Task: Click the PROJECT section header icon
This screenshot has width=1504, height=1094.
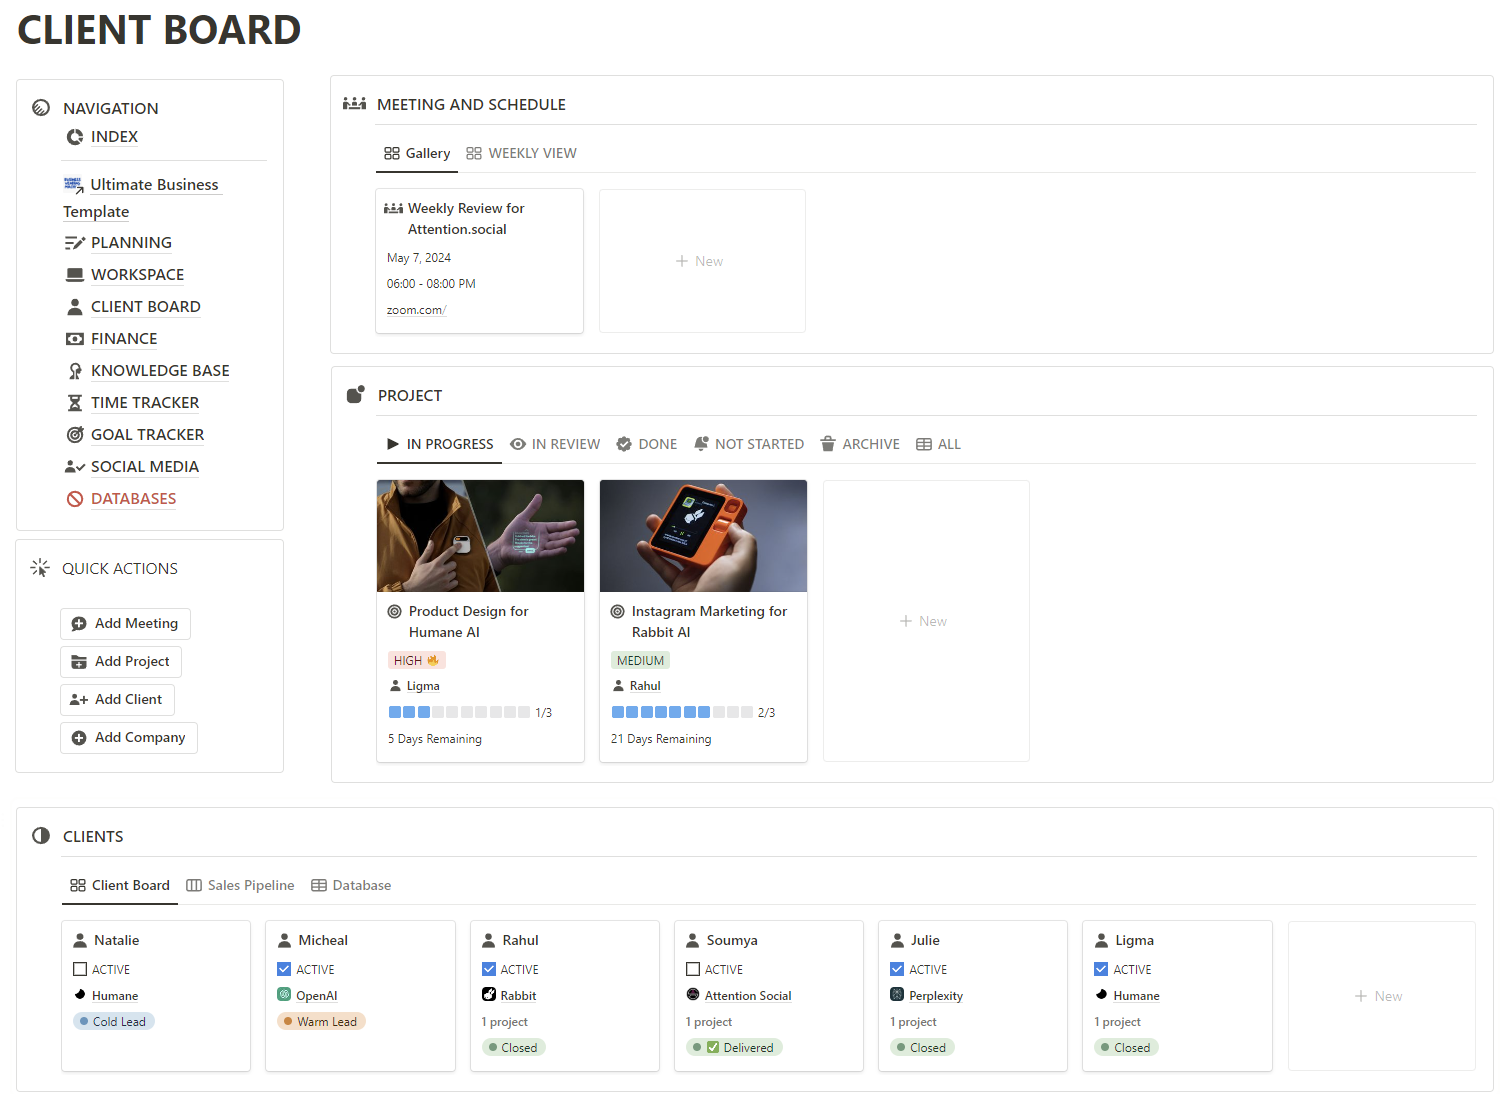Action: tap(355, 395)
